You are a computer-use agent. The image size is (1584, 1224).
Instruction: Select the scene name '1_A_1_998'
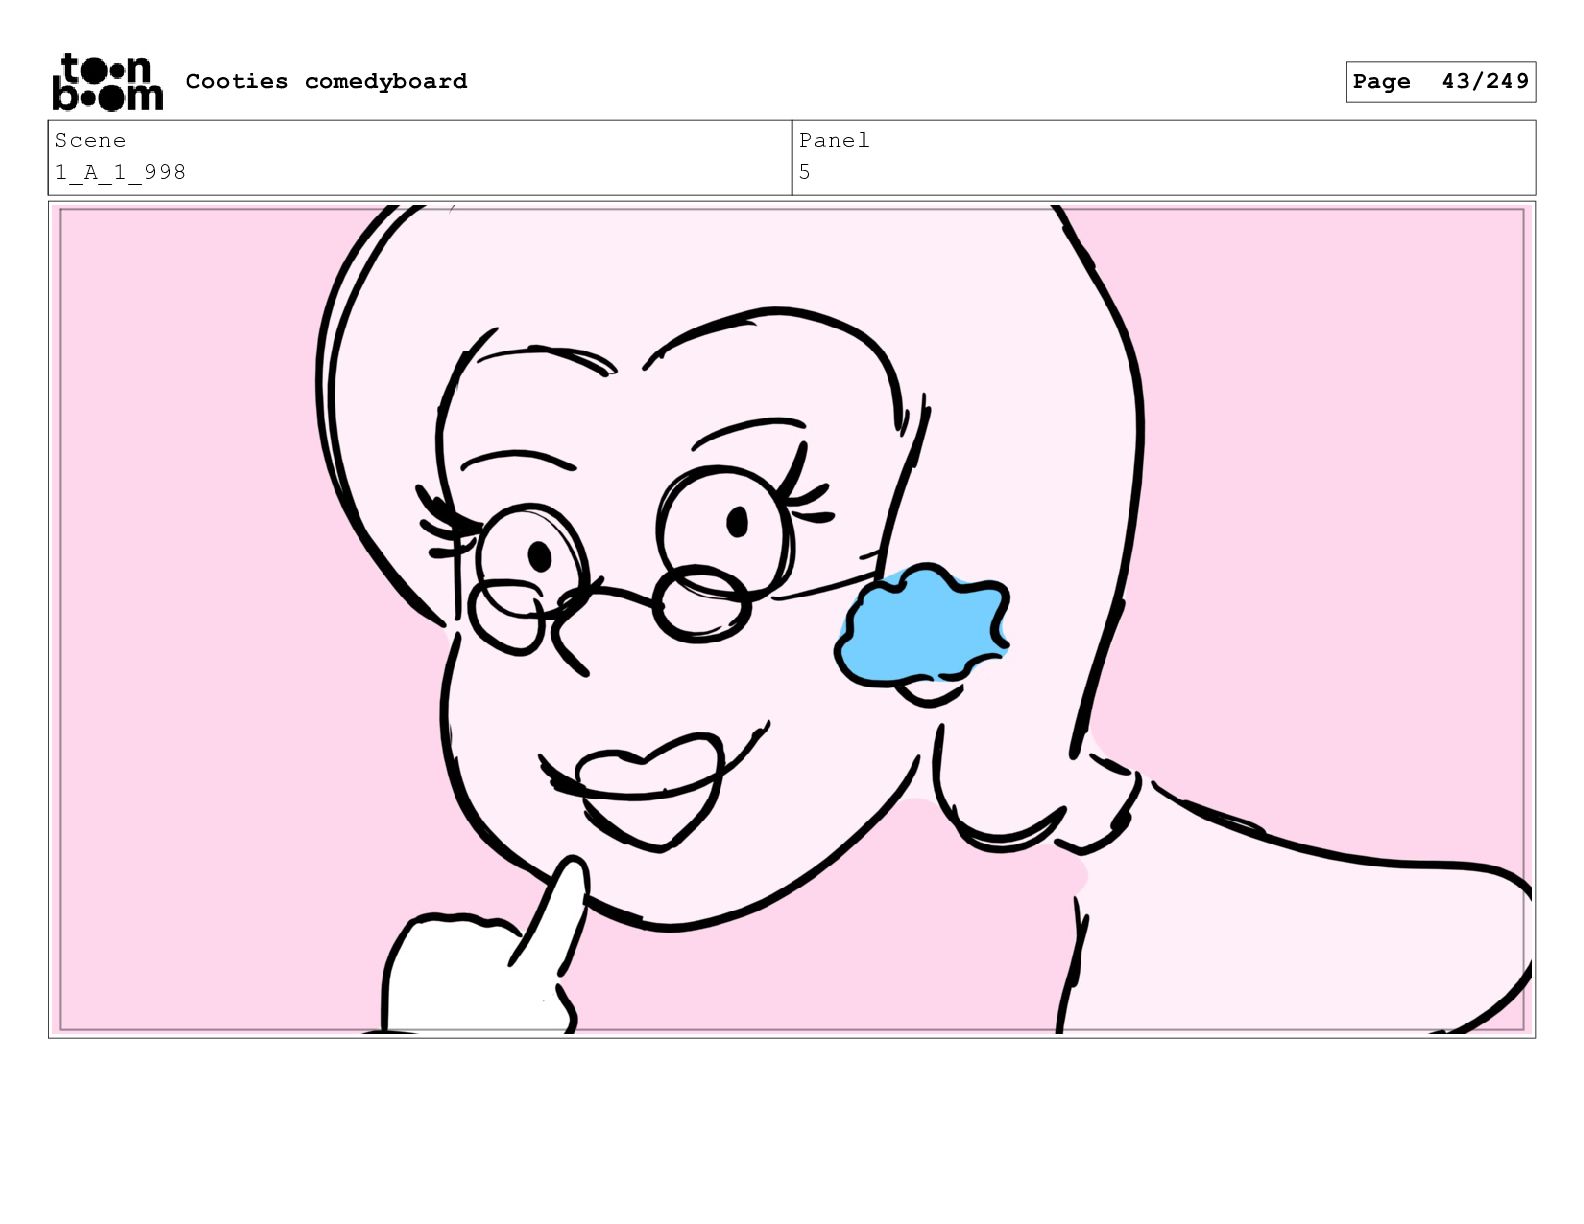[x=120, y=172]
